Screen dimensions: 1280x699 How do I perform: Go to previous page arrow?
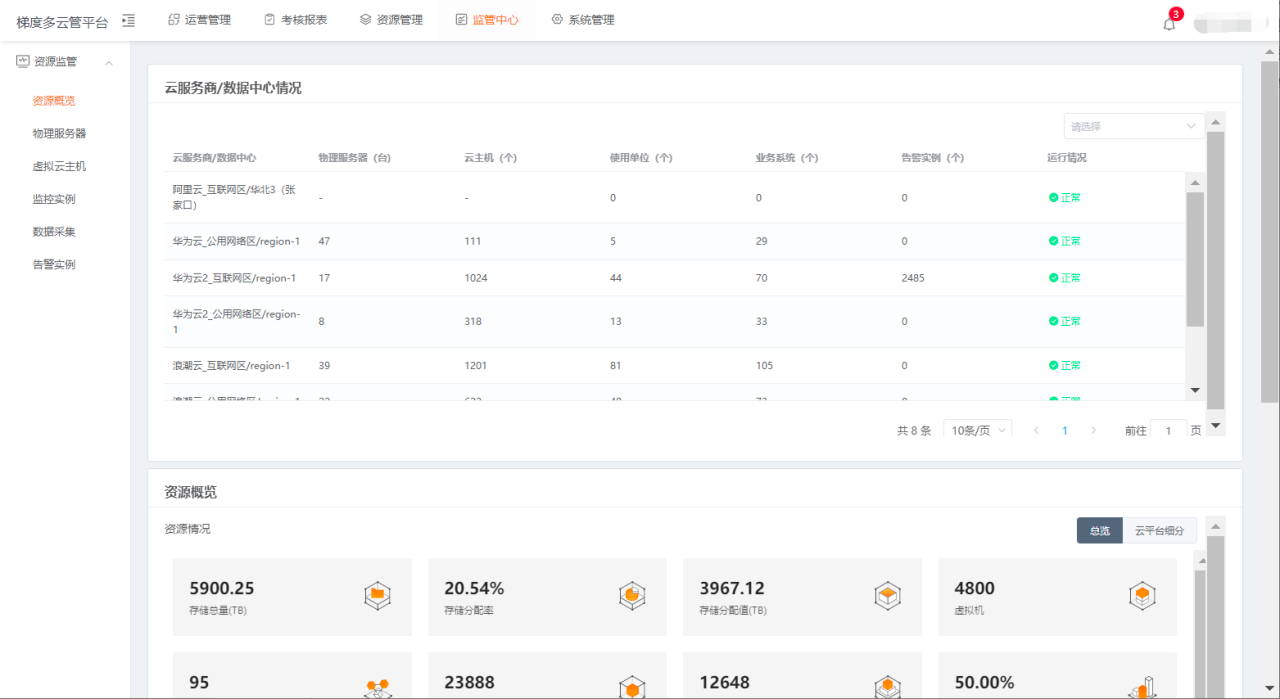(x=1036, y=430)
